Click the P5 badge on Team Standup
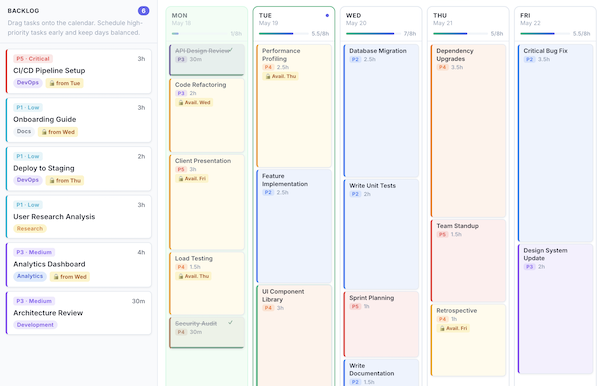This screenshot has height=386, width=600. click(x=442, y=235)
